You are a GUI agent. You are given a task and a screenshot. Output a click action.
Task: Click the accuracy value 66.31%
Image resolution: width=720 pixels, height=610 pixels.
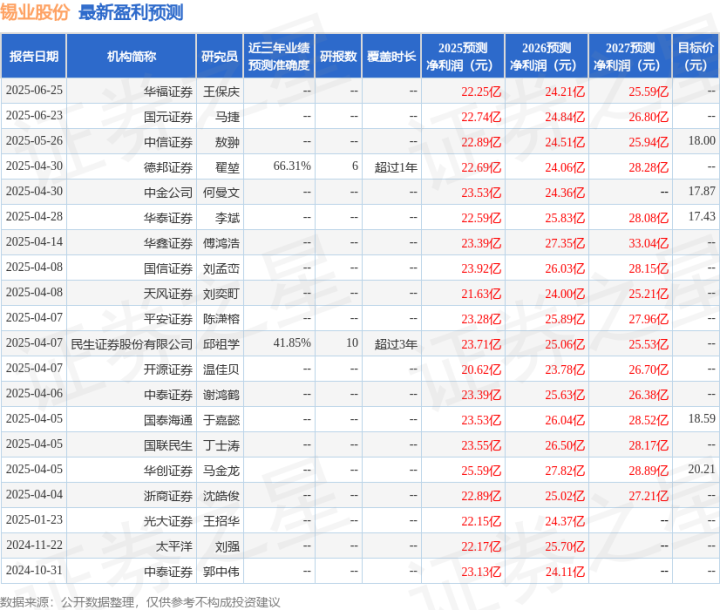pyautogui.click(x=292, y=166)
